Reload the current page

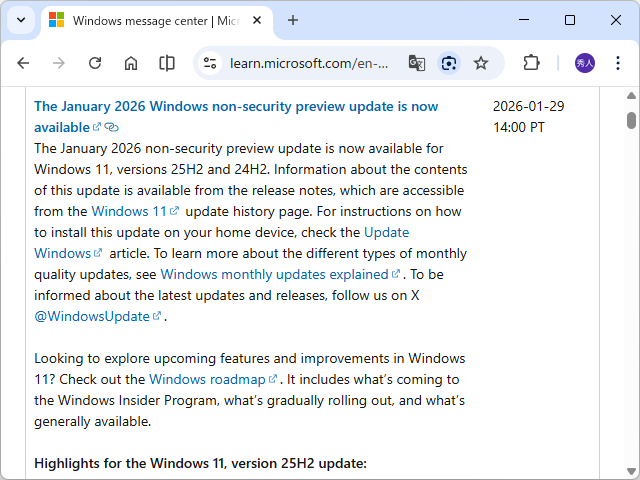[95, 63]
